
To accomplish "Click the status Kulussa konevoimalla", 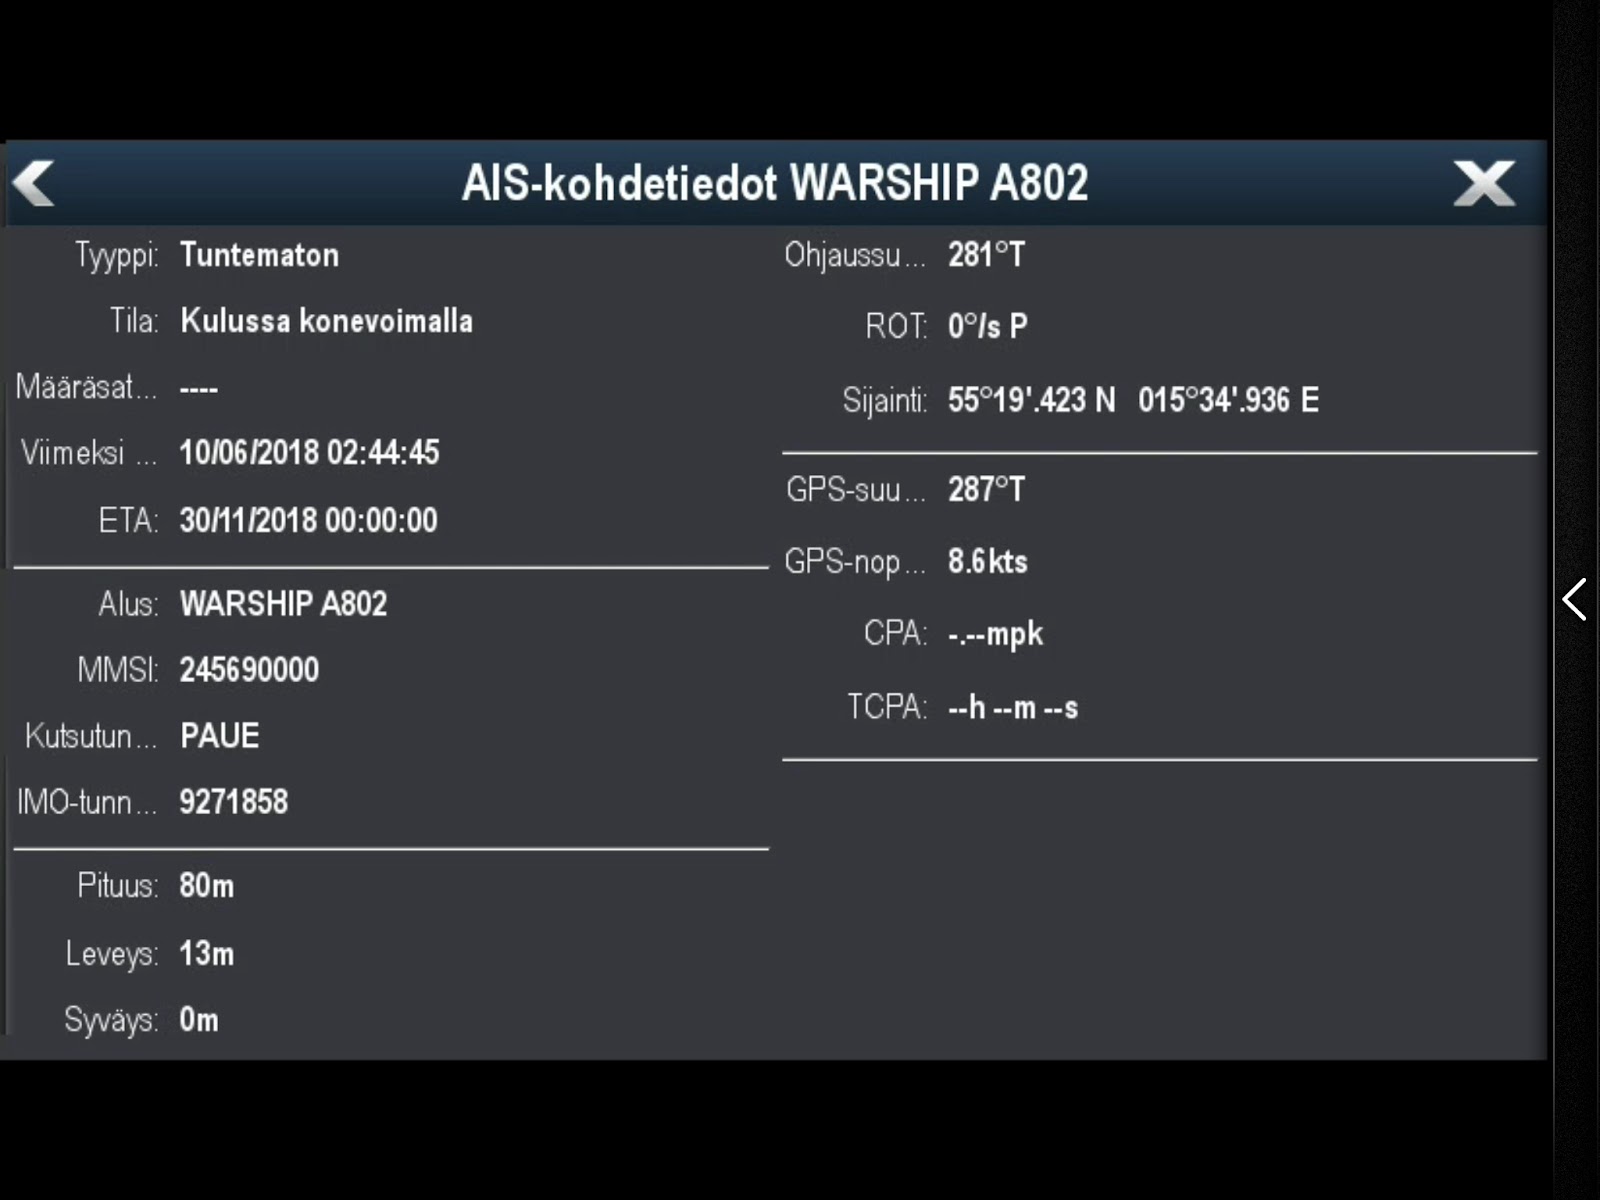I will click(x=326, y=321).
